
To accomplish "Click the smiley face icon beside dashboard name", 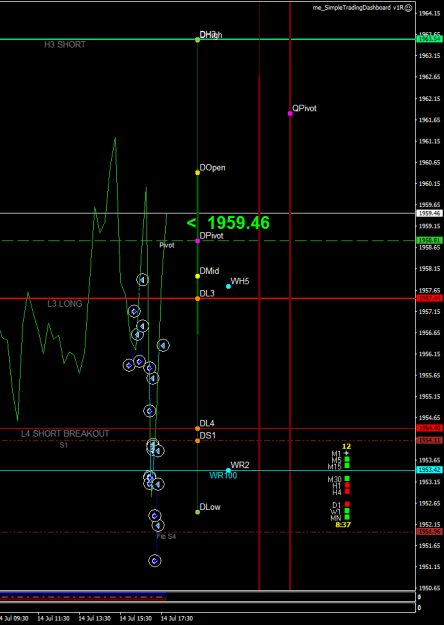I will 409,8.
